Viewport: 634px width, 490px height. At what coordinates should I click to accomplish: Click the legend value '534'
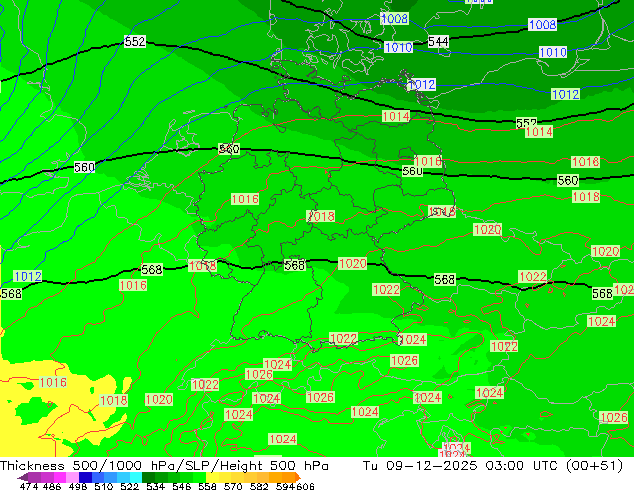point(156,486)
